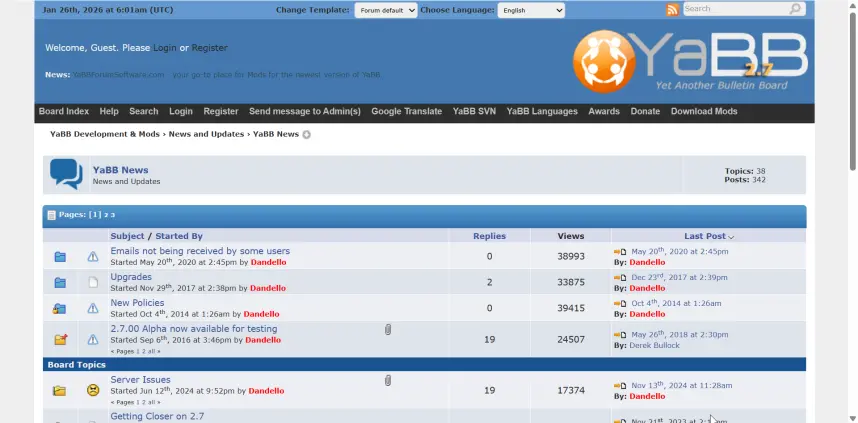Image resolution: width=858 pixels, height=423 pixels.
Task: Open the RSS feed icon
Action: click(x=673, y=9)
